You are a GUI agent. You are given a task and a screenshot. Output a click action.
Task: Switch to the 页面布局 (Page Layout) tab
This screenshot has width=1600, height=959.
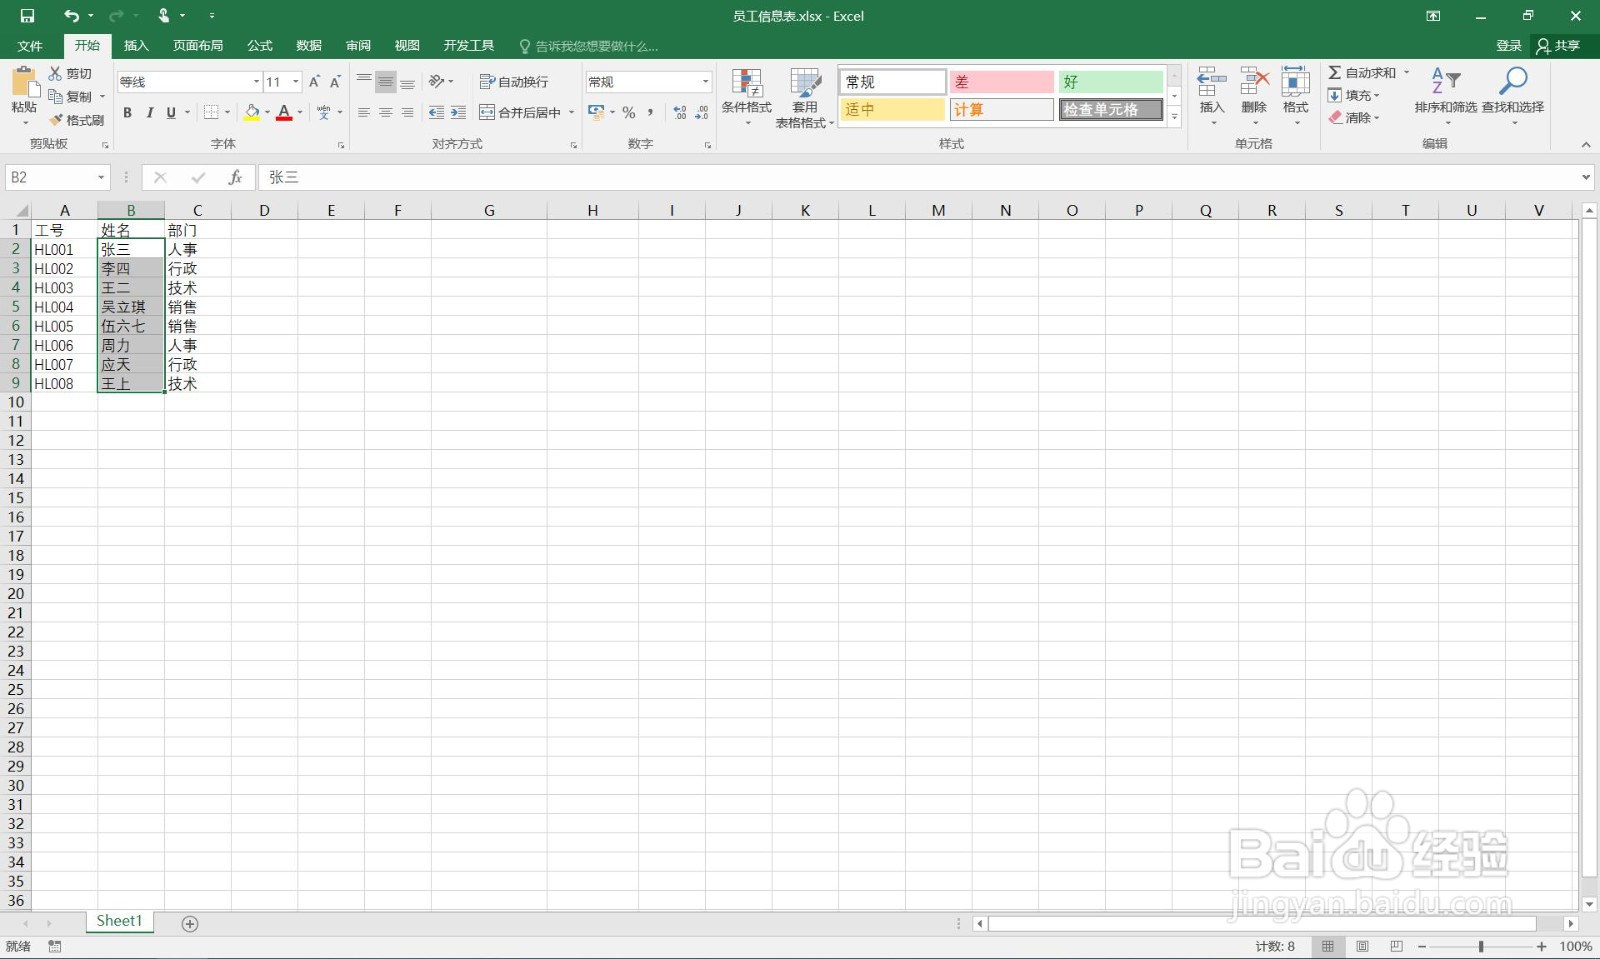198,46
